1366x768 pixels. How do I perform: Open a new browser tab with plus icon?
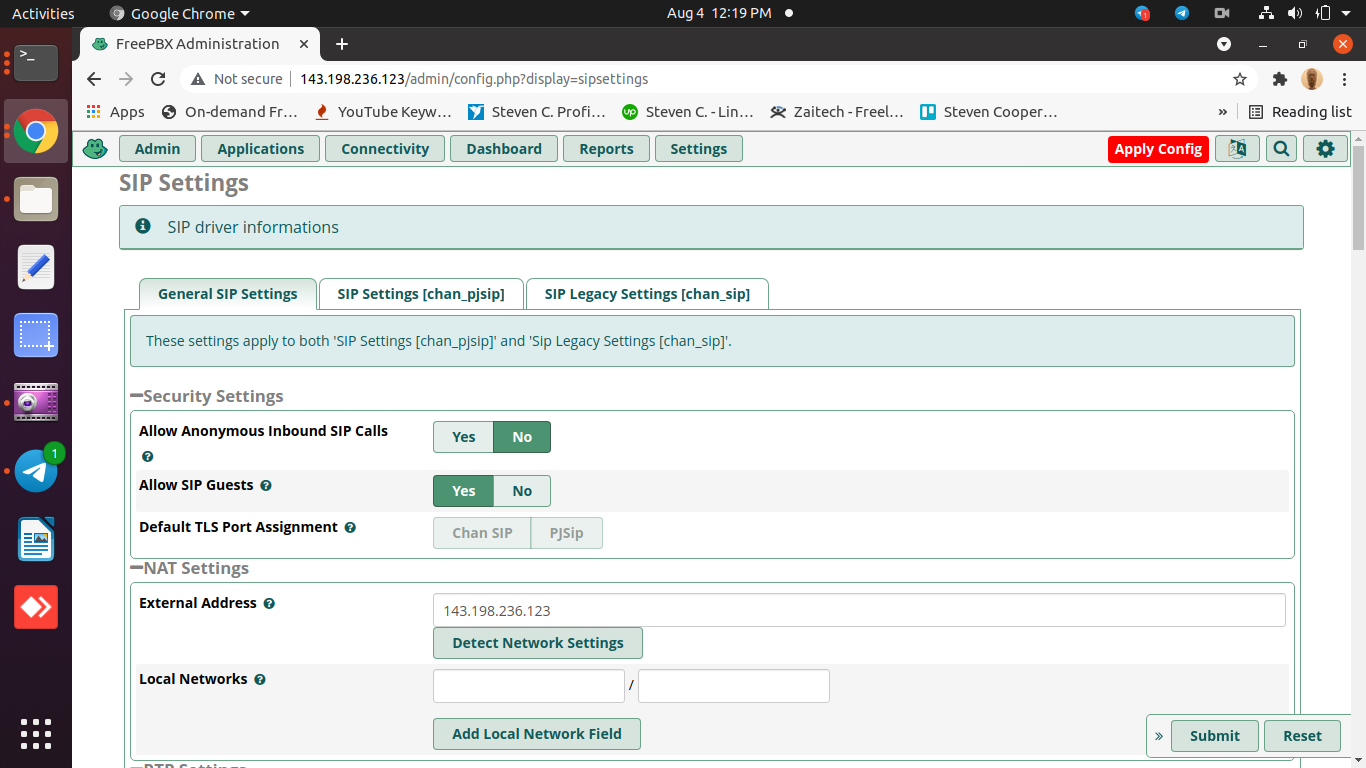click(342, 44)
